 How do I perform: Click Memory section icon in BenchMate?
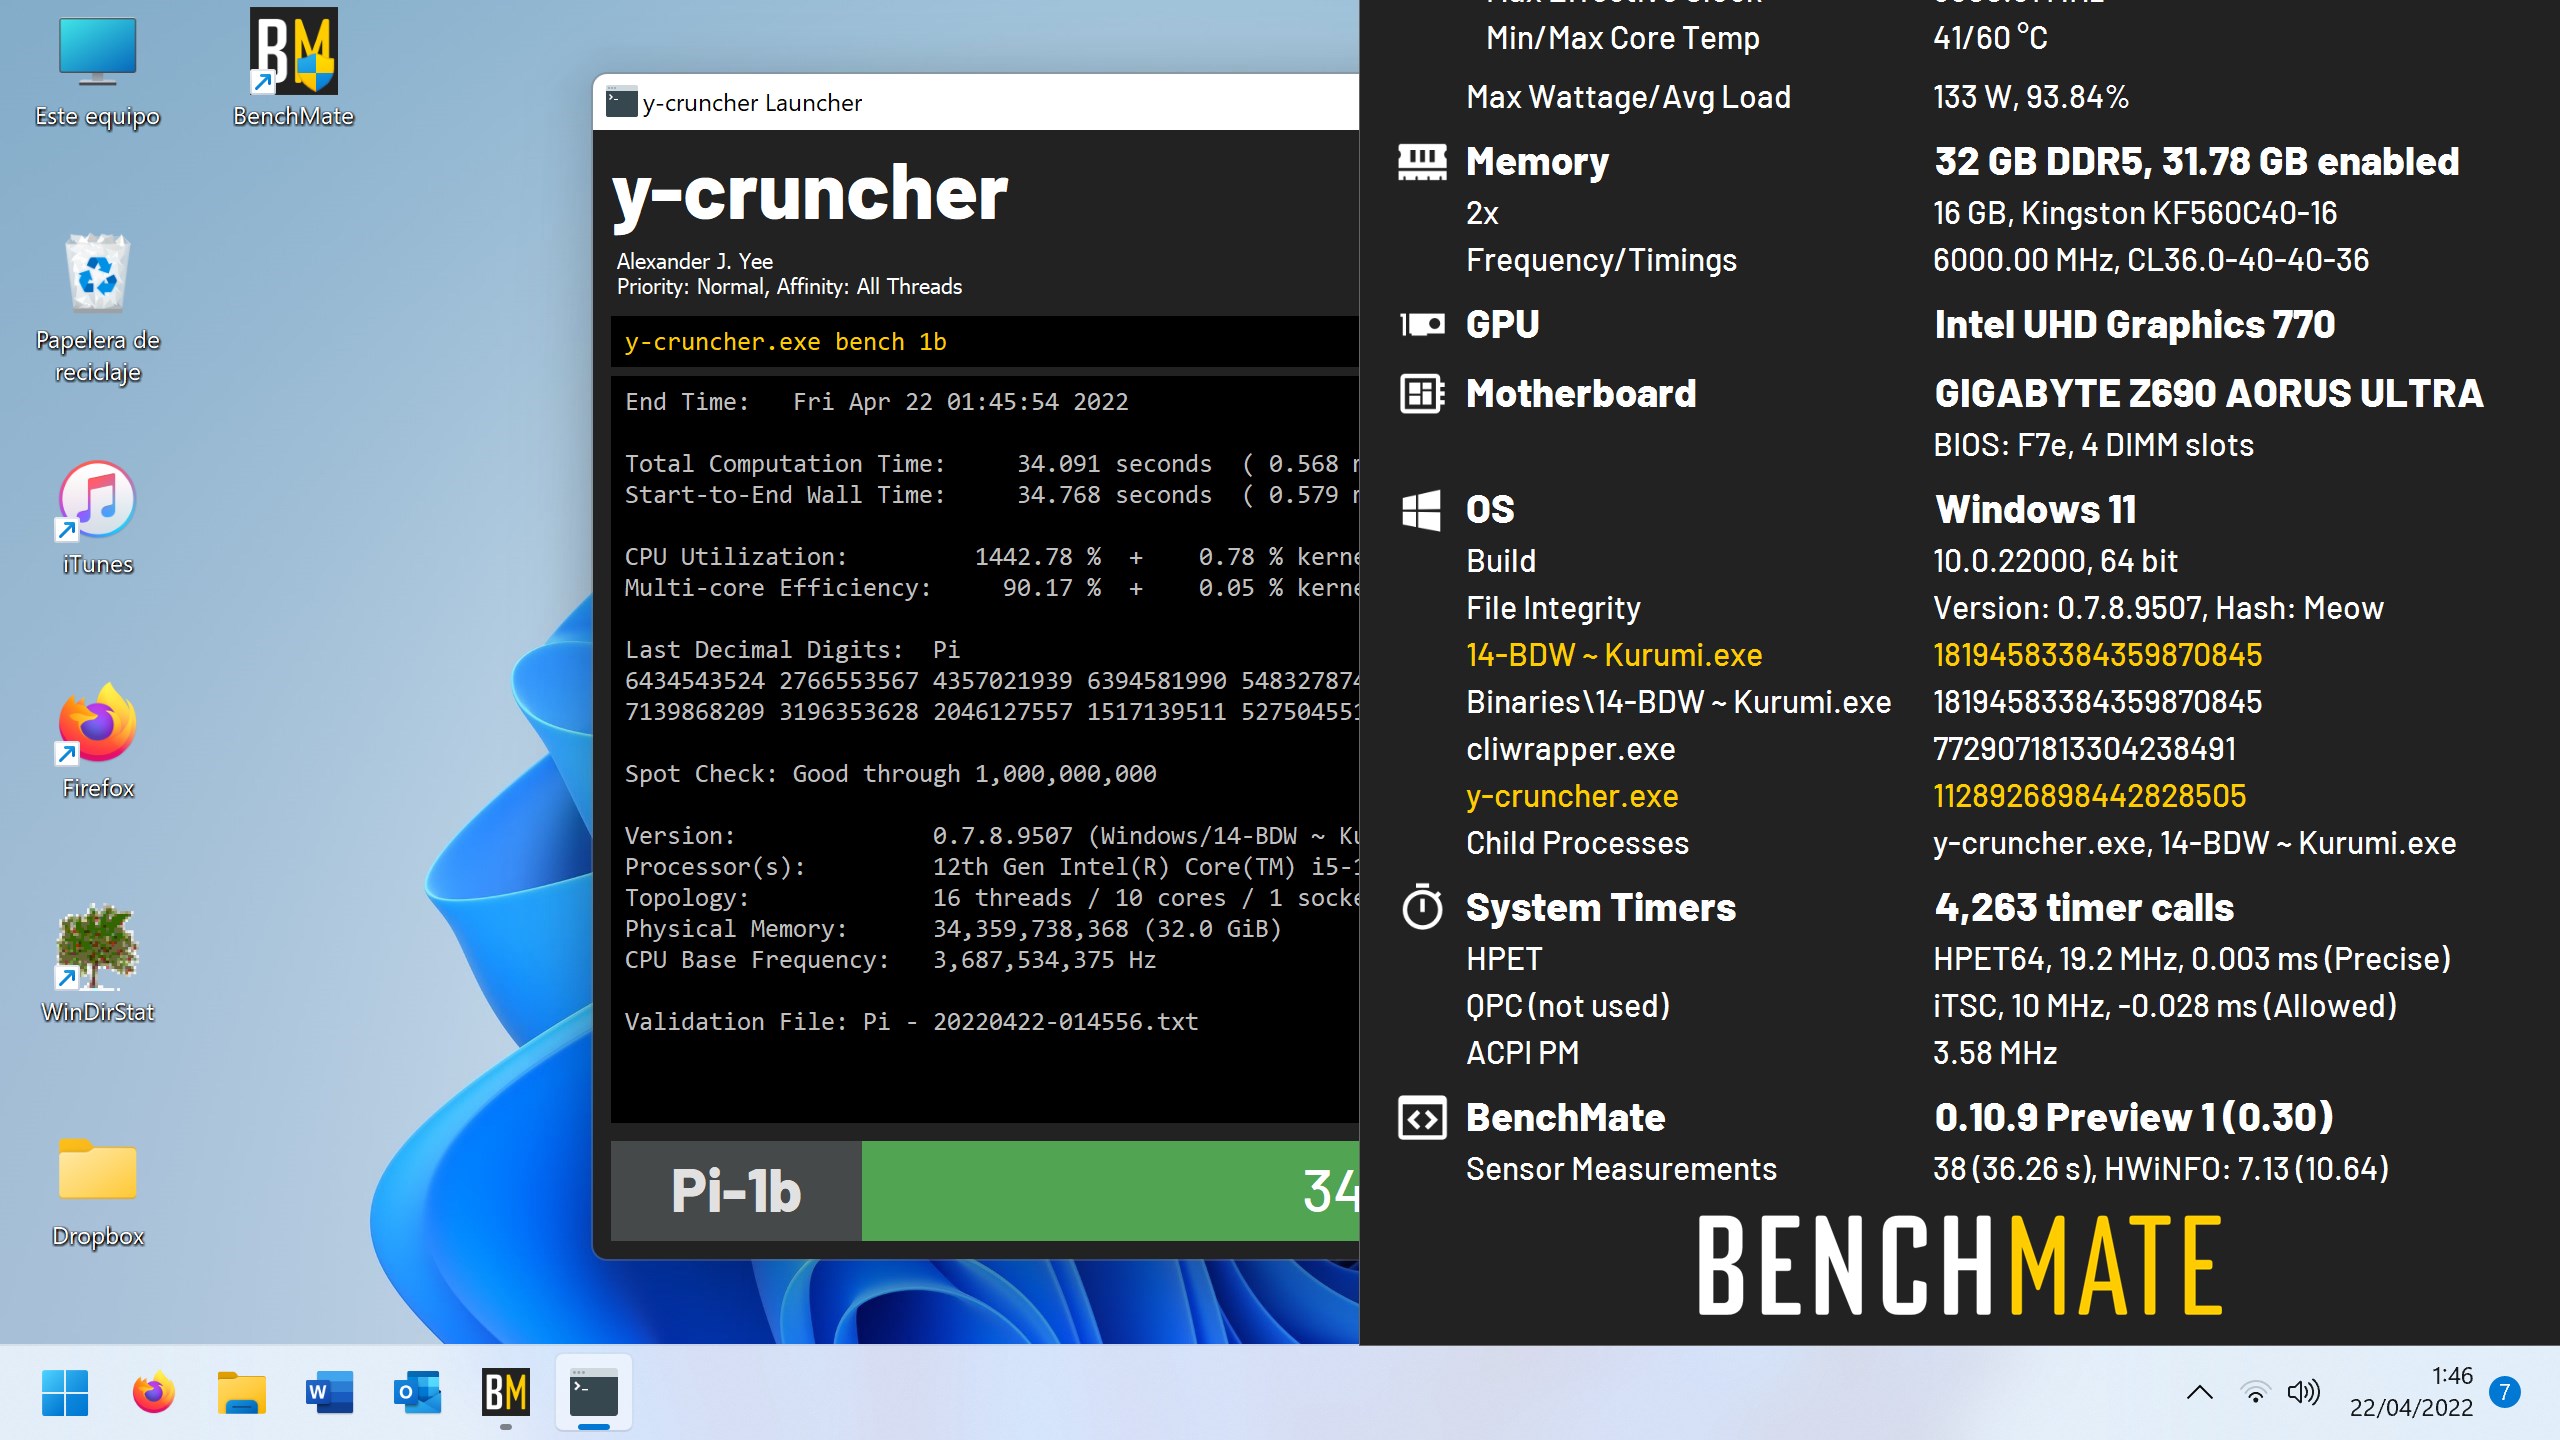click(x=1421, y=162)
